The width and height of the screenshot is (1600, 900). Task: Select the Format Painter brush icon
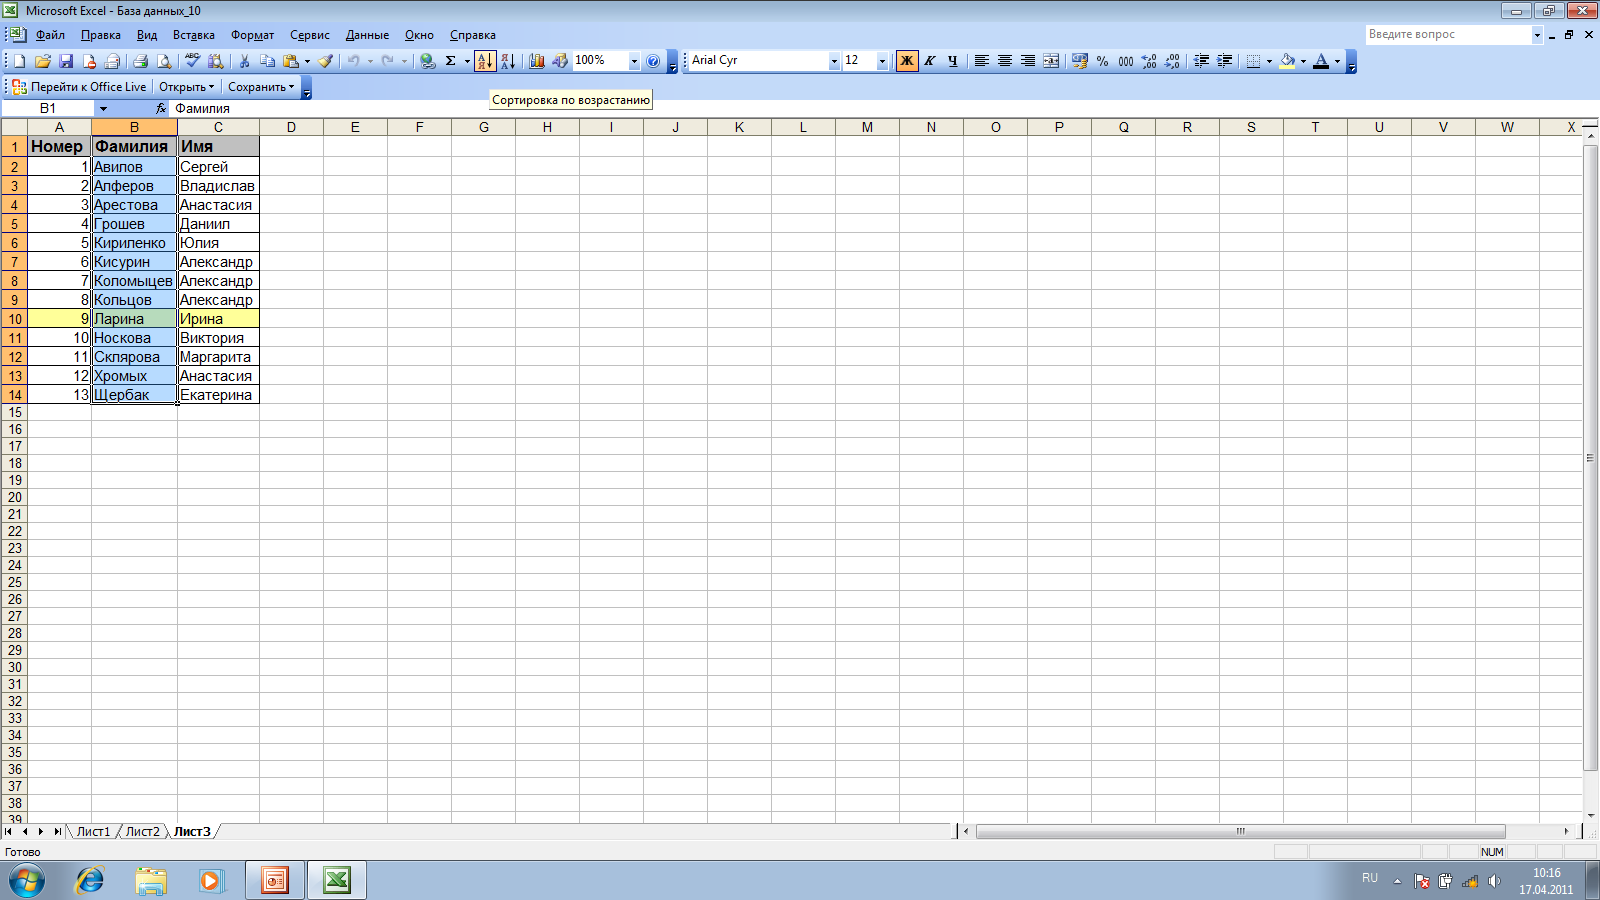325,61
